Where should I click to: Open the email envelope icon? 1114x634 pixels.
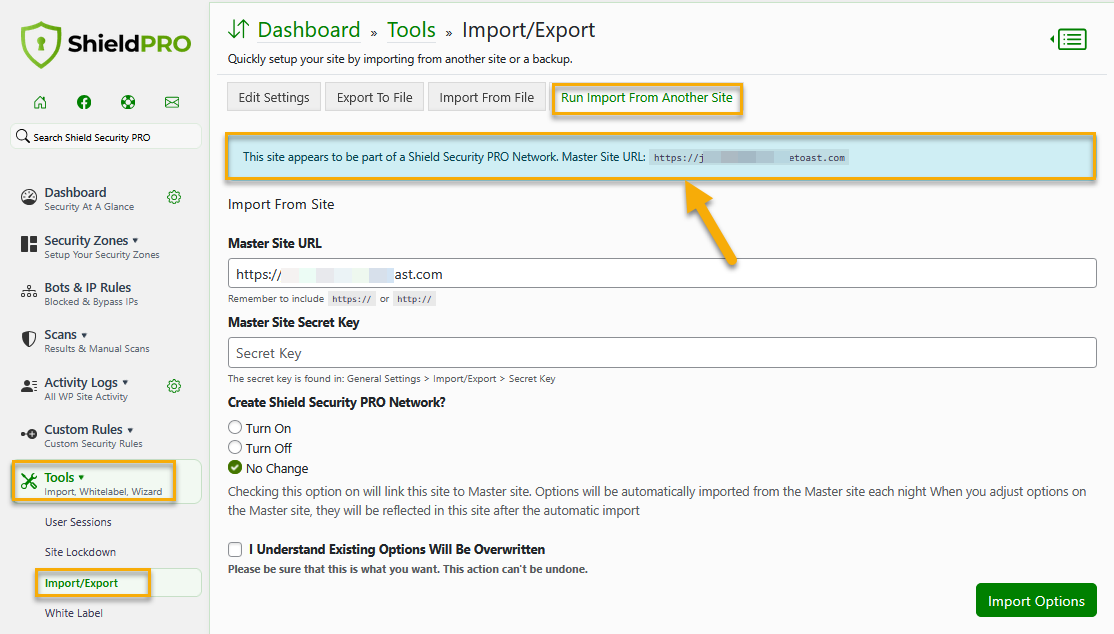(x=172, y=102)
